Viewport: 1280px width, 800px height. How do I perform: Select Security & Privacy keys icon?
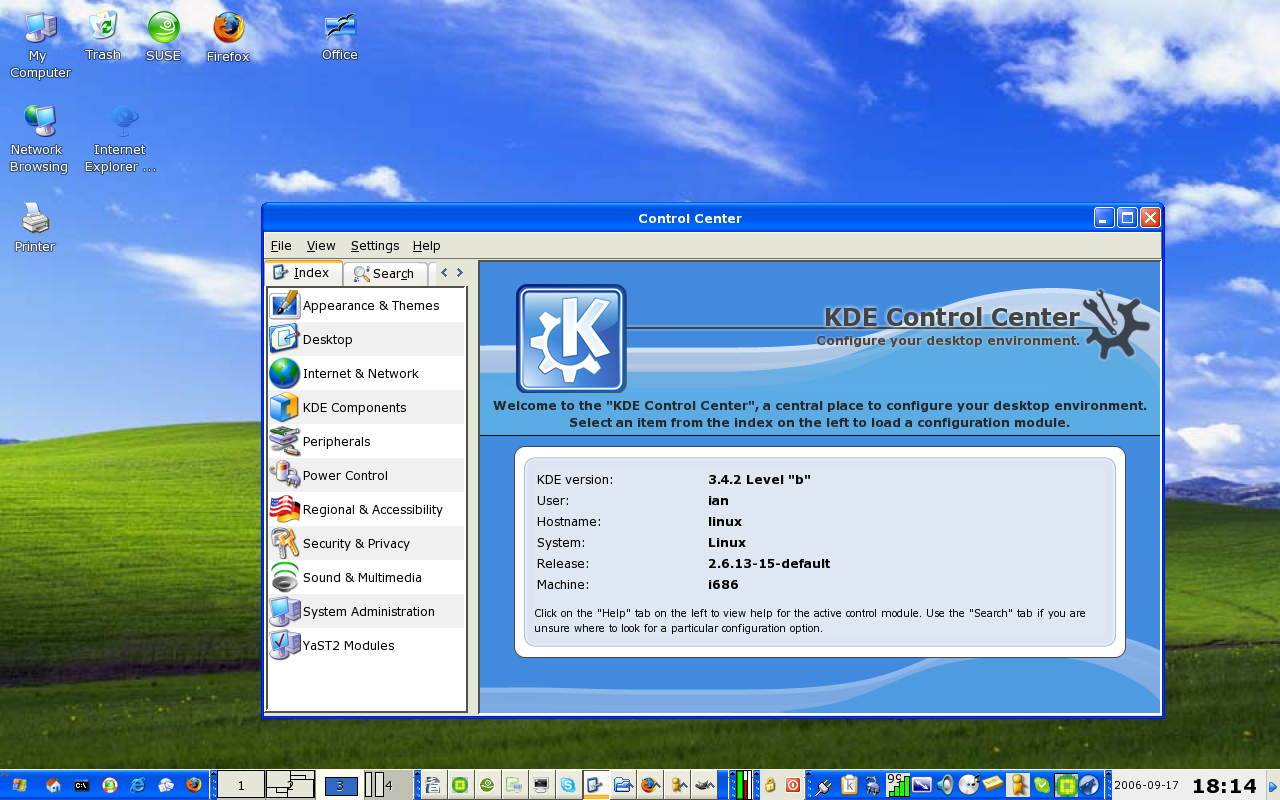click(284, 543)
